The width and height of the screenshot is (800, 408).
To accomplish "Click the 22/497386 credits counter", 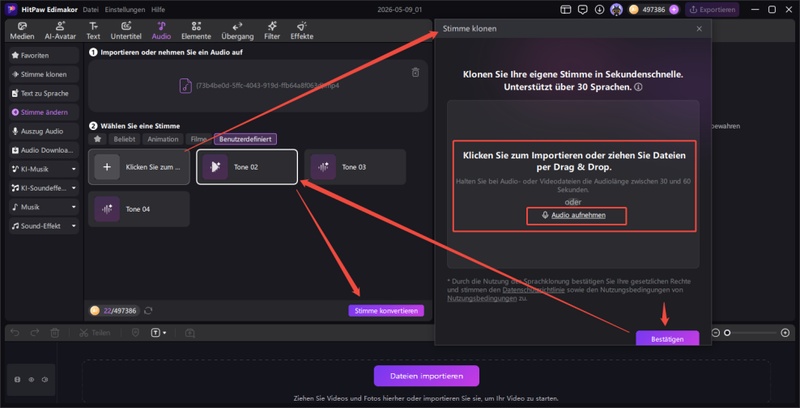I will coord(114,311).
